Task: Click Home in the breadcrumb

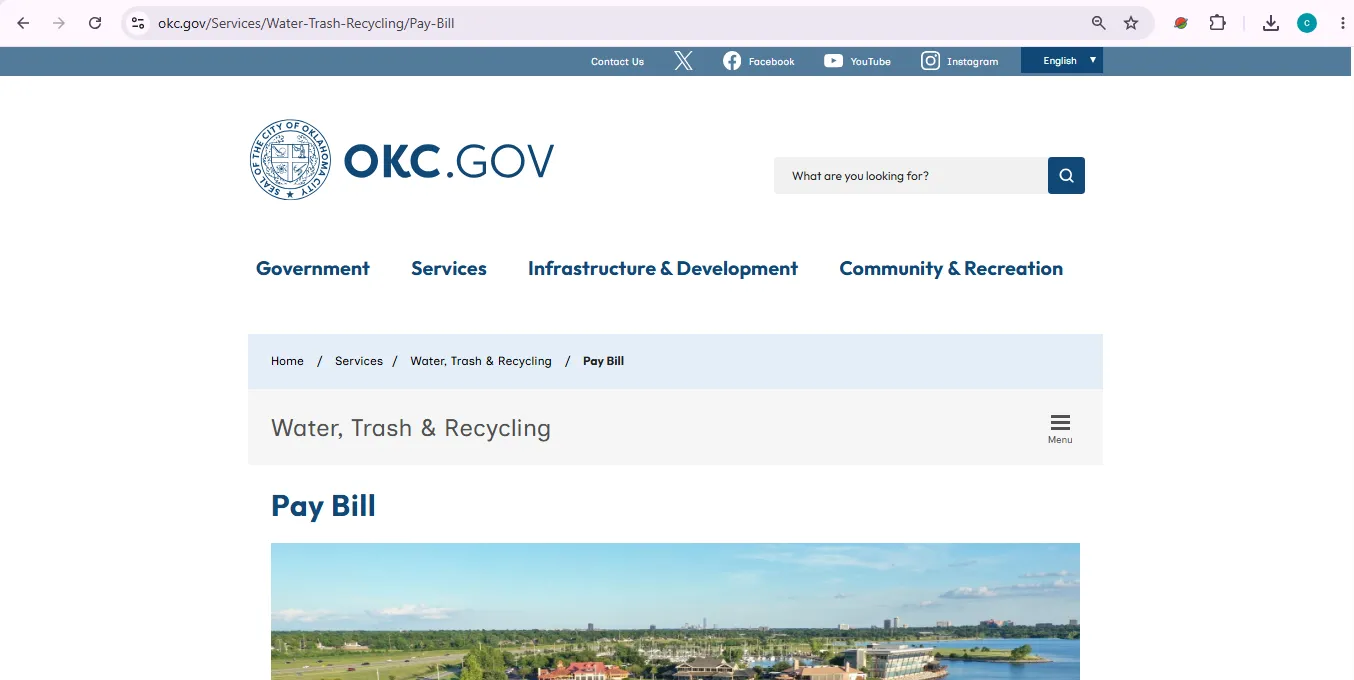Action: pyautogui.click(x=287, y=361)
